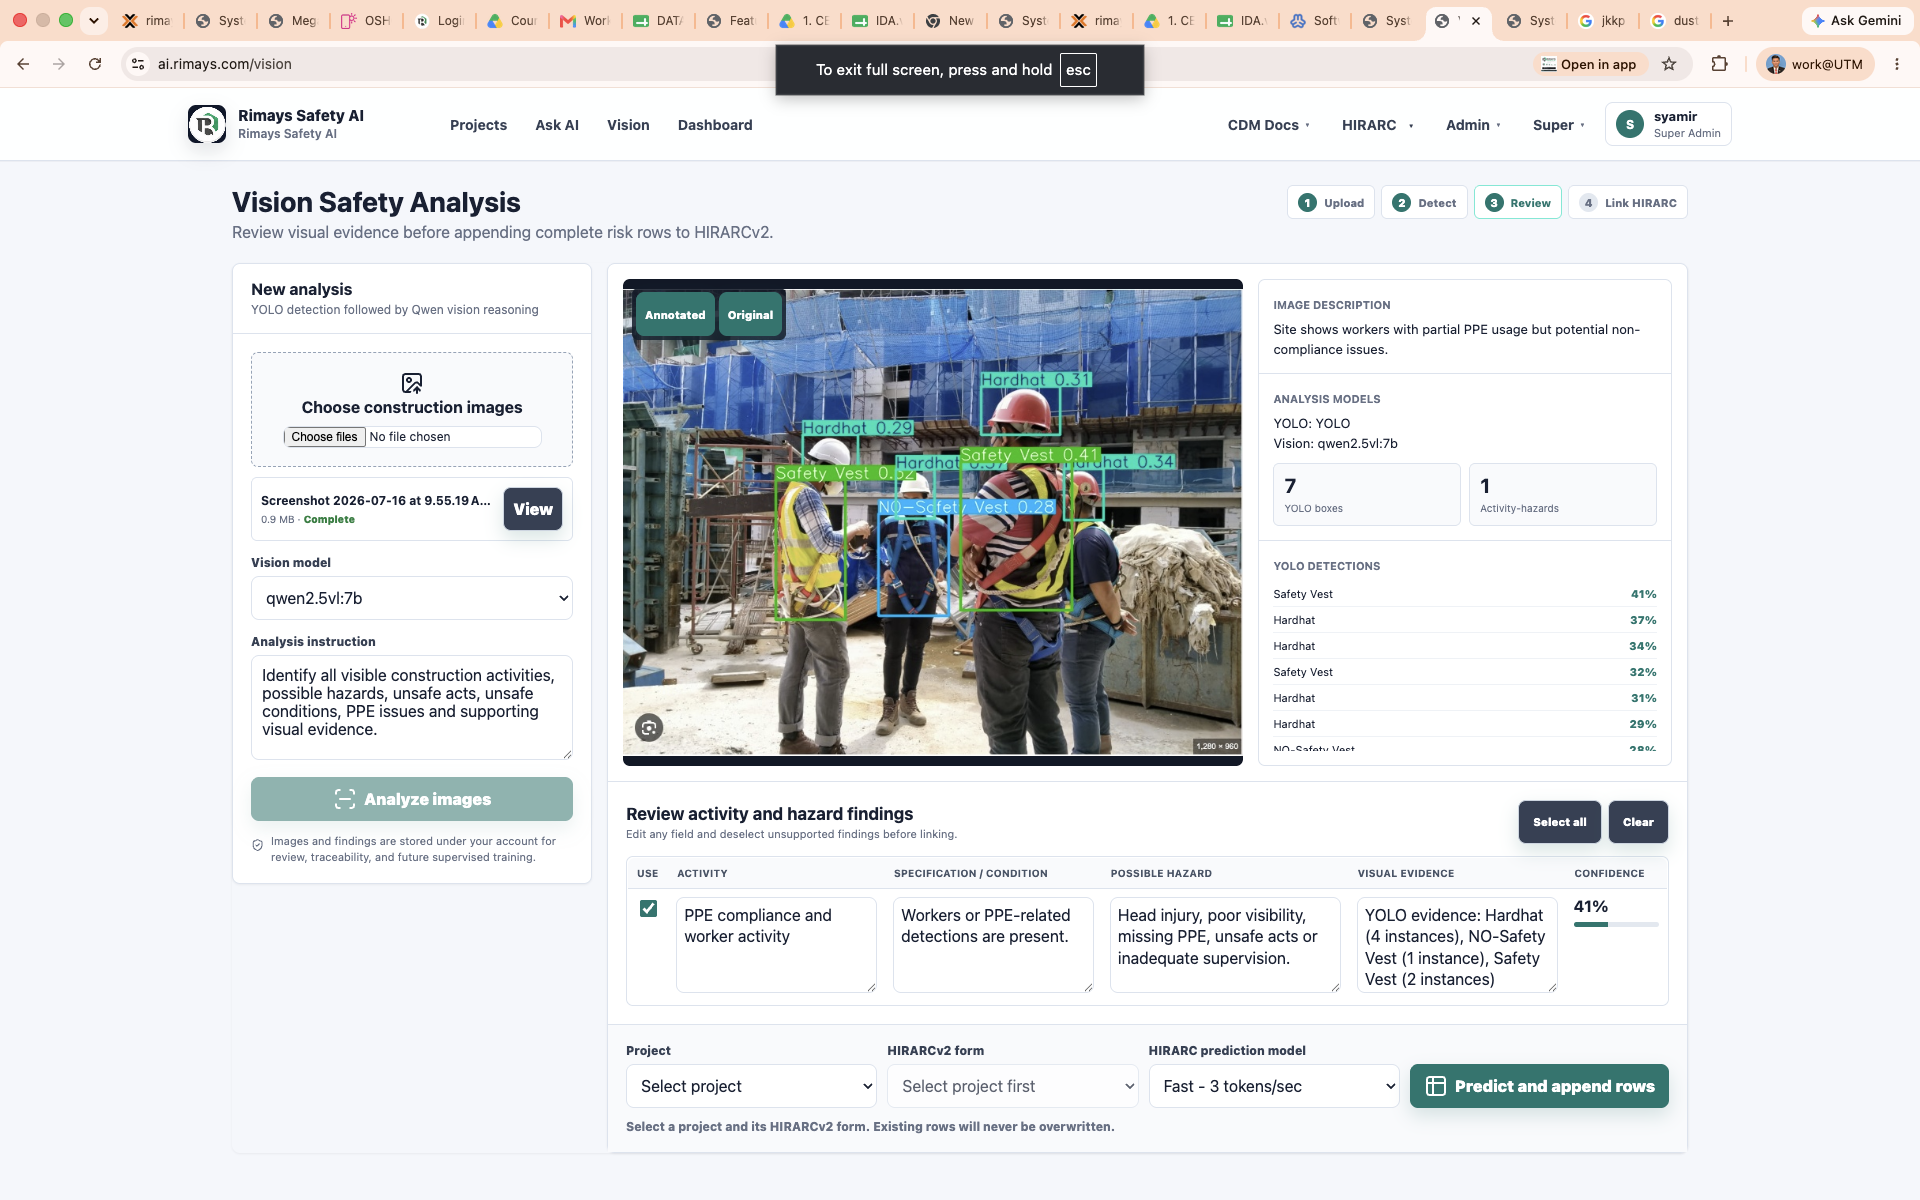
Task: Click into the Analysis instruction text box
Action: point(412,707)
